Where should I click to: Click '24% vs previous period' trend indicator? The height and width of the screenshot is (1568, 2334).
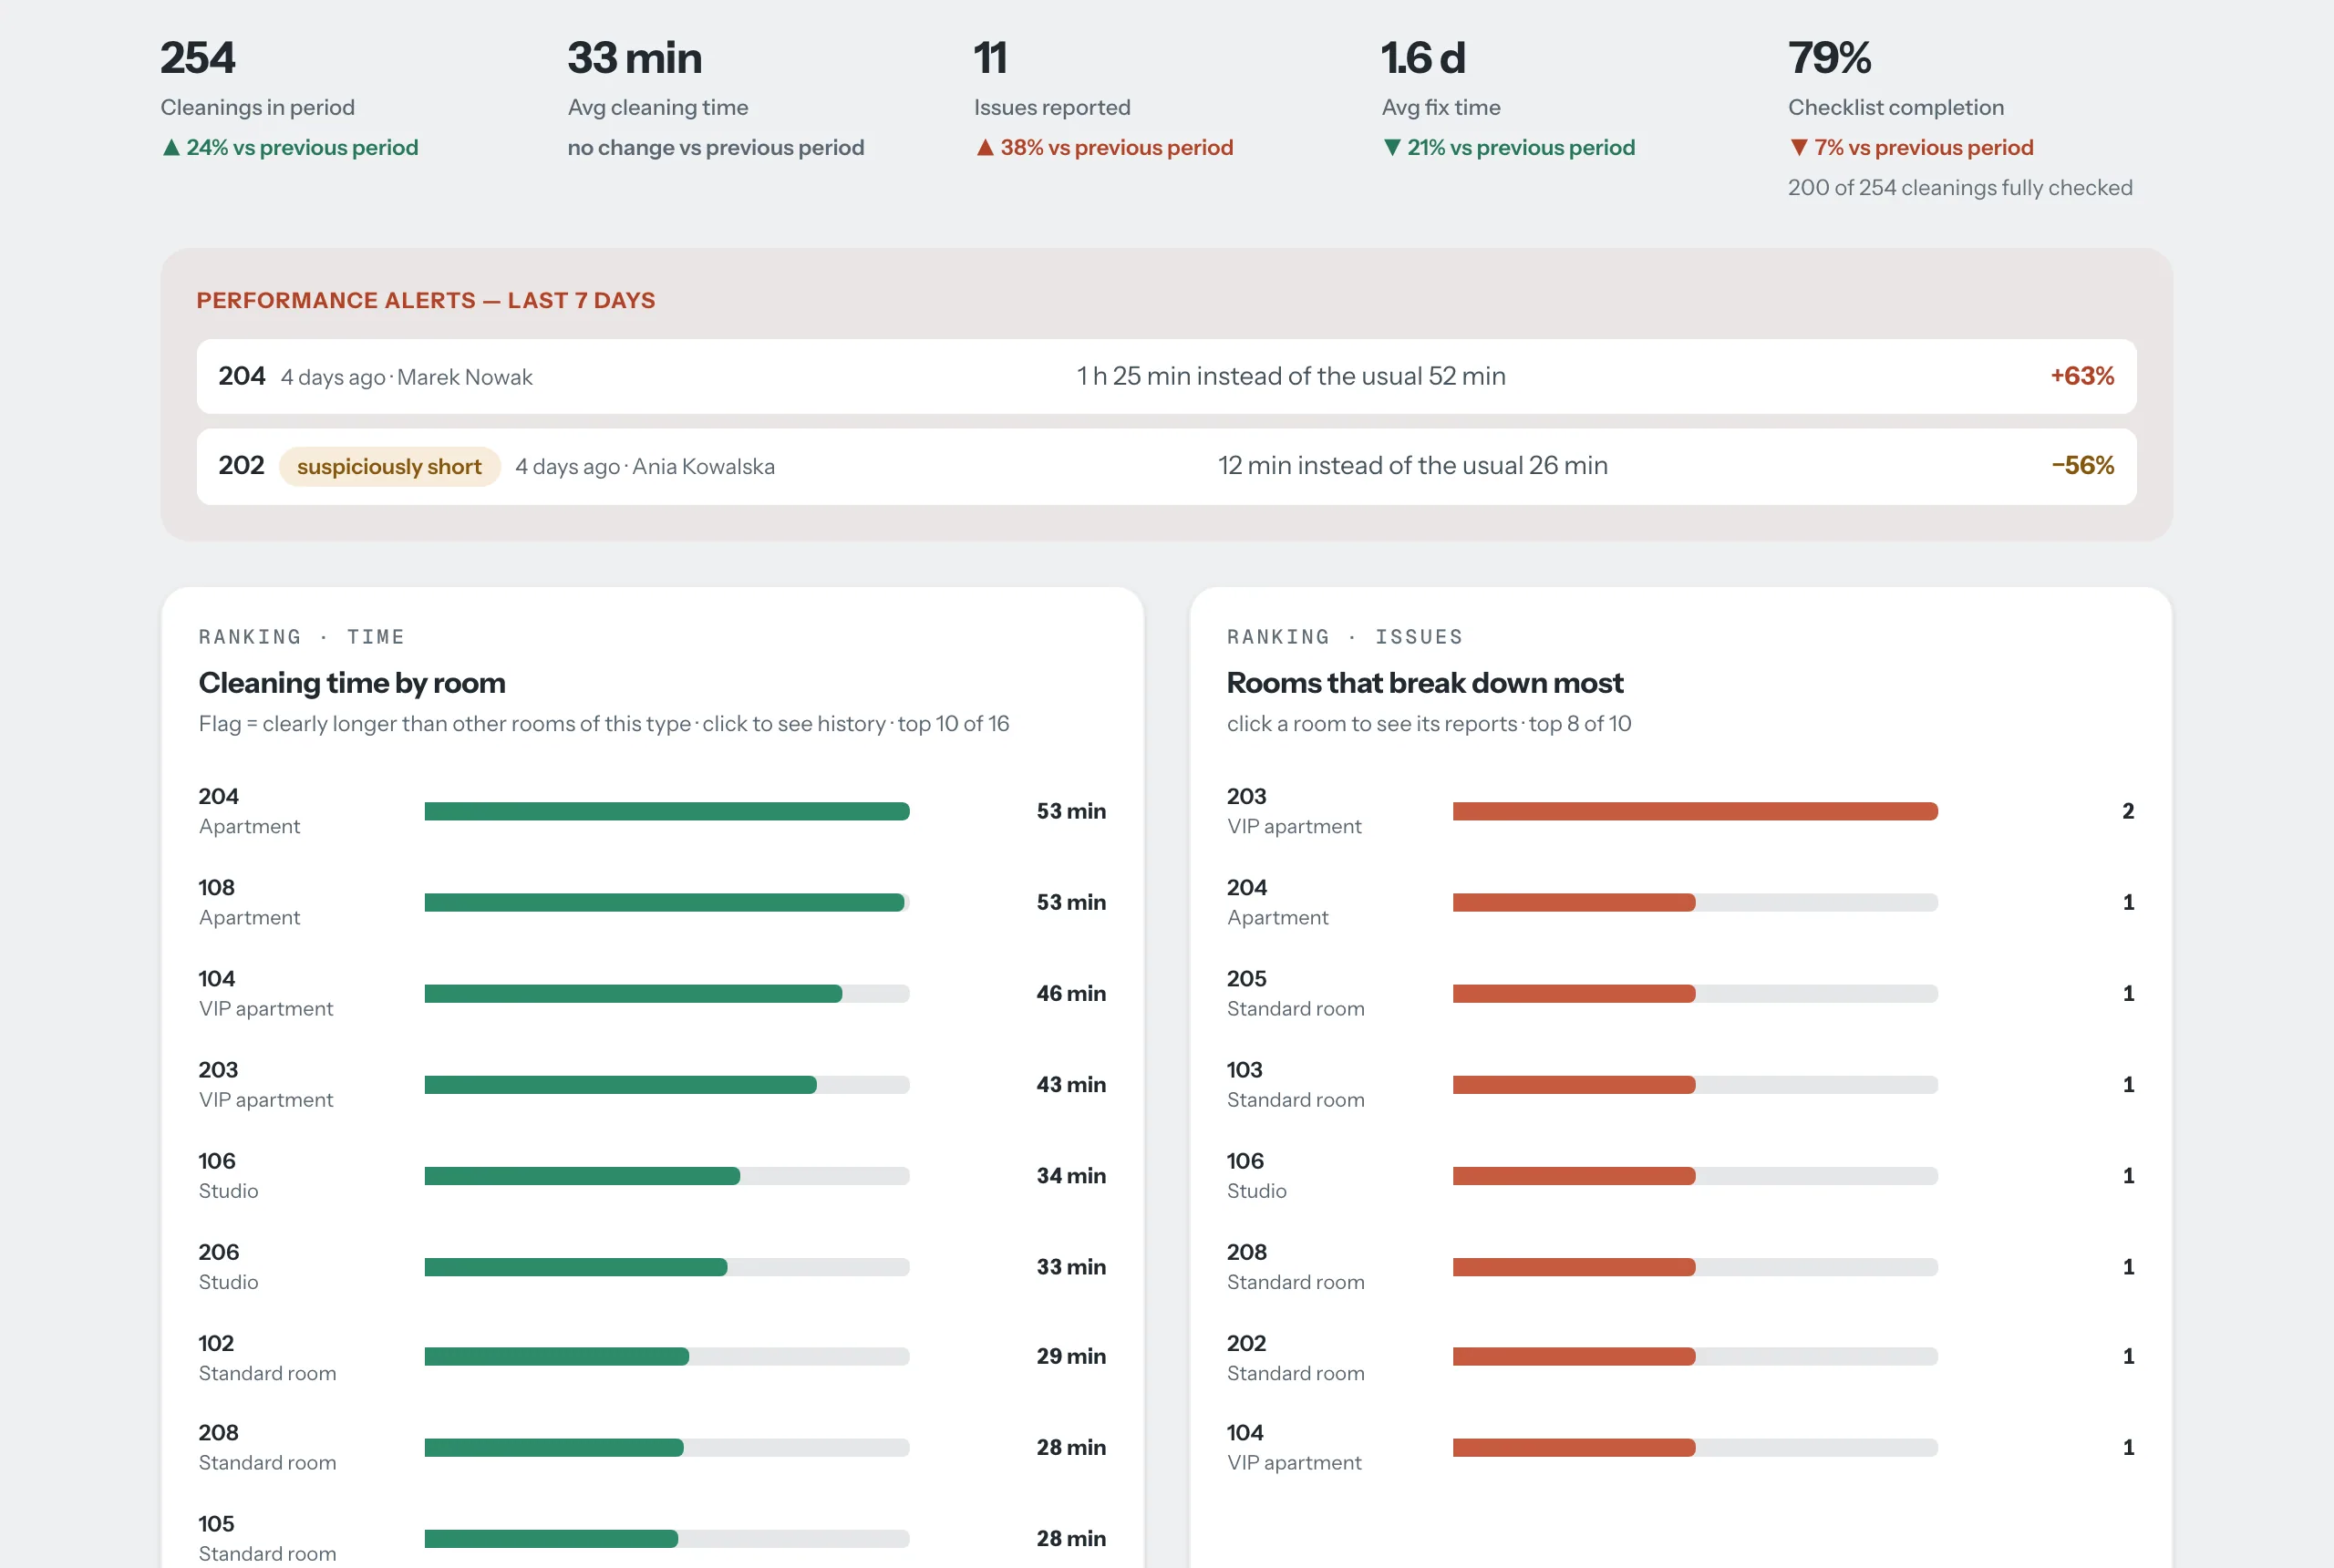pyautogui.click(x=290, y=148)
